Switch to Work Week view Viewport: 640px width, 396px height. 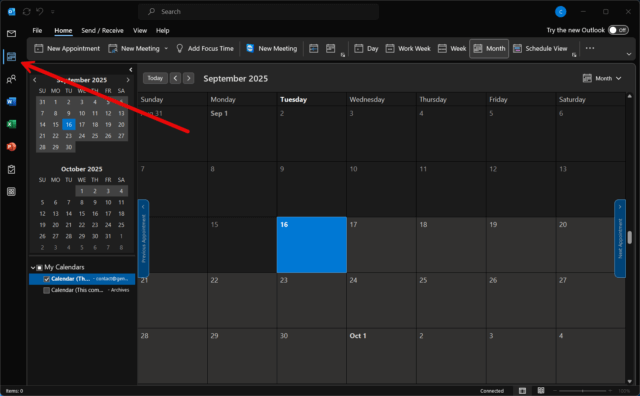408,49
